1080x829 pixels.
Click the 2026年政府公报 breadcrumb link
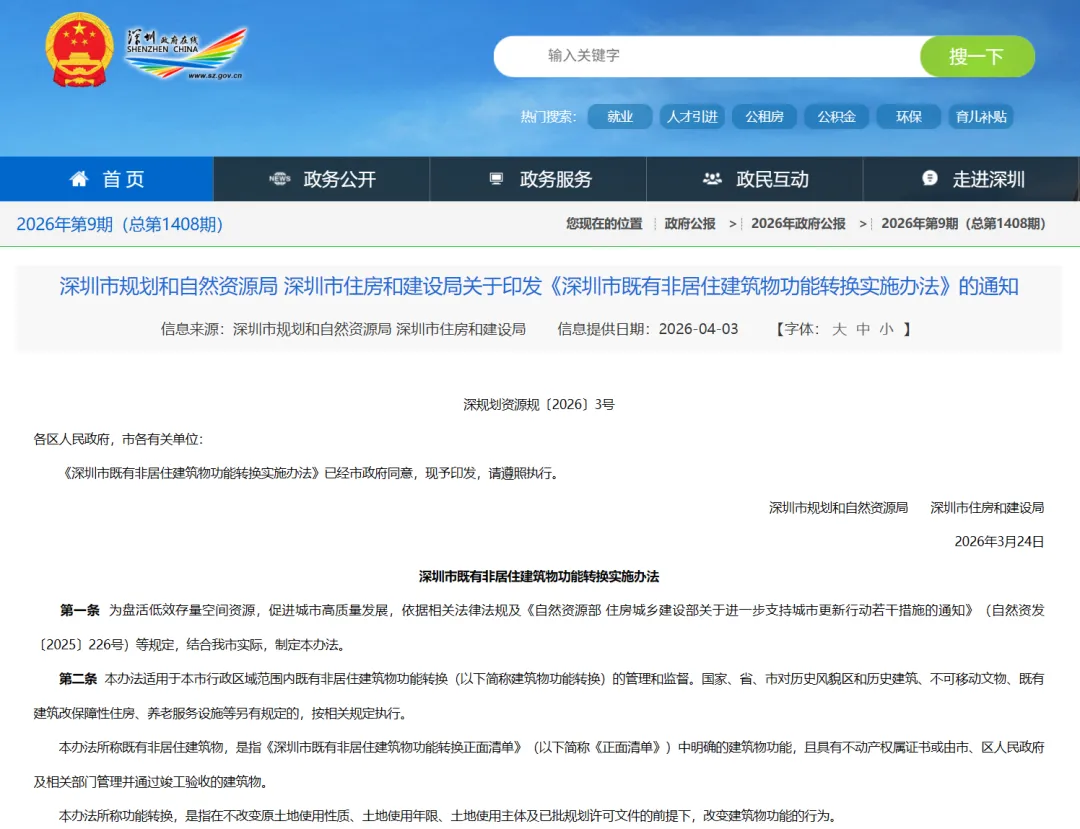tap(798, 224)
